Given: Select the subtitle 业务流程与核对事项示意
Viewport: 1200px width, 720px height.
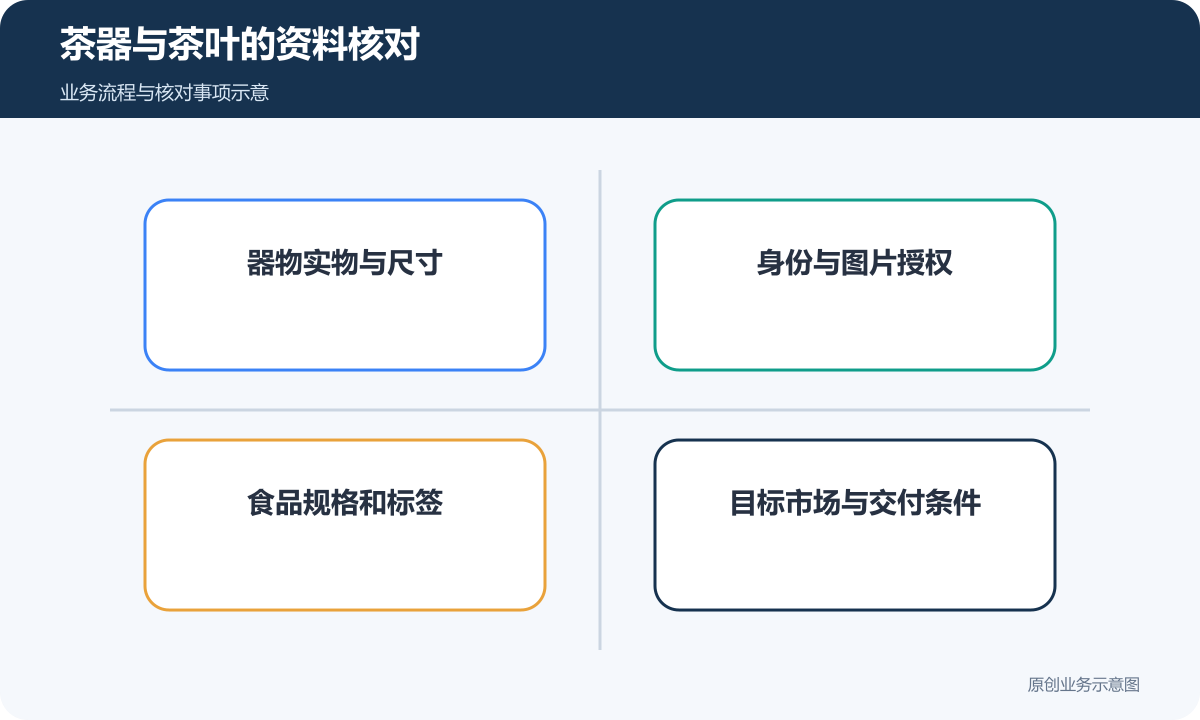Looking at the screenshot, I should tap(164, 94).
